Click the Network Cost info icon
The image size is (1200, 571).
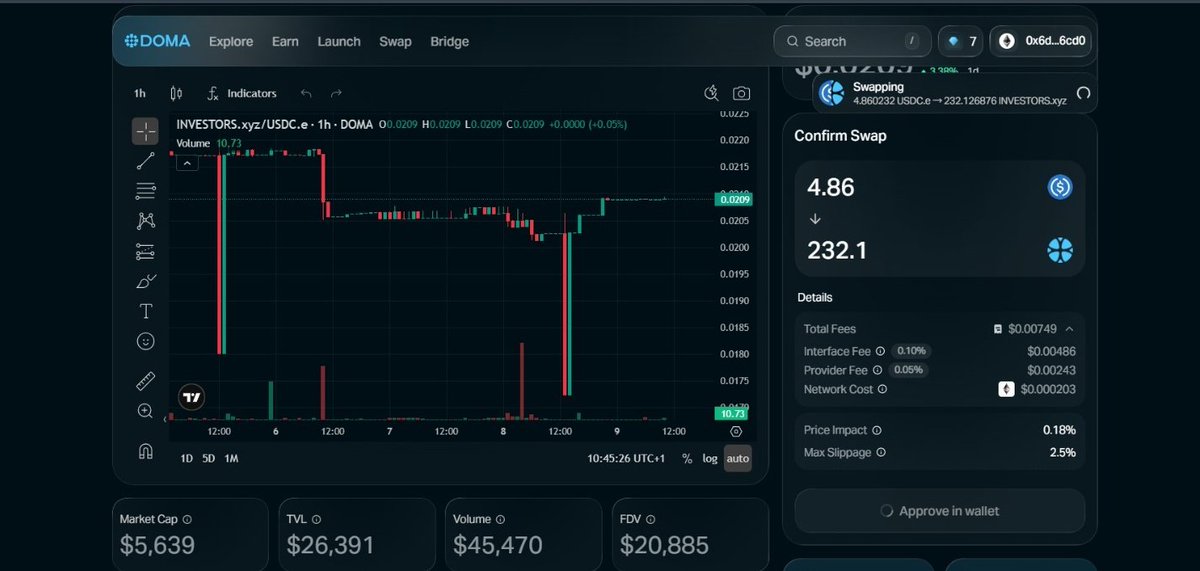click(883, 389)
